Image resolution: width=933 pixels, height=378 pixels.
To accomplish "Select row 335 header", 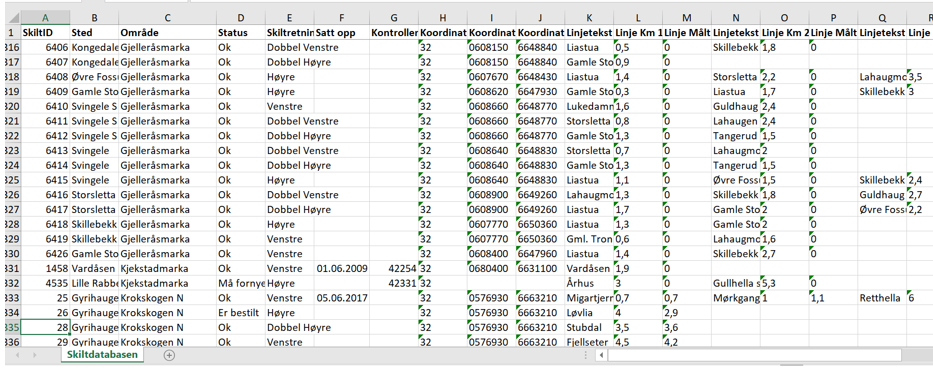I will tap(12, 327).
